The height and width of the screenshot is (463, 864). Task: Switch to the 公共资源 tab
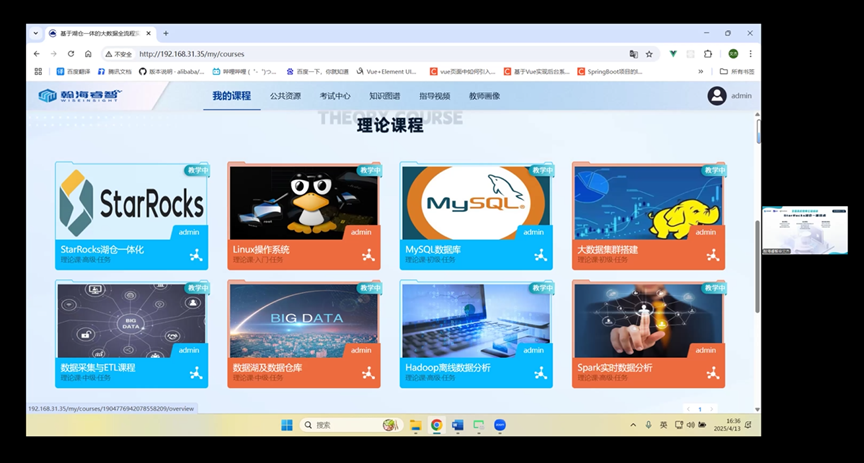(285, 96)
